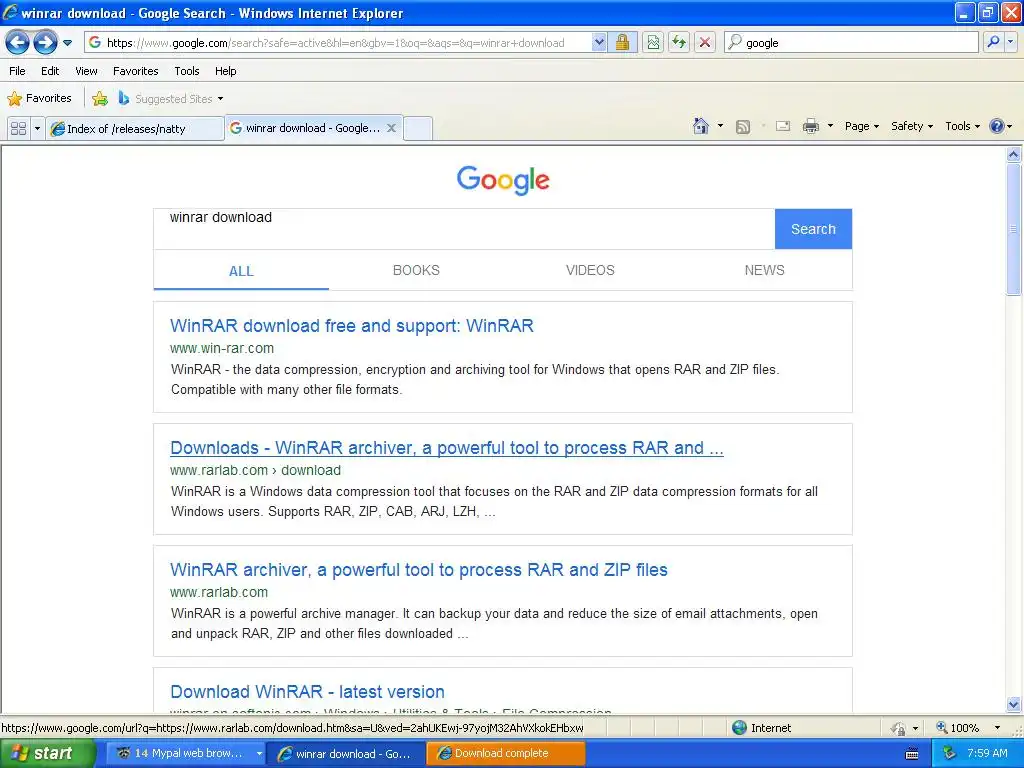Open WinRAR archiver RAR and ZIP files link
Image resolution: width=1024 pixels, height=768 pixels.
(419, 570)
